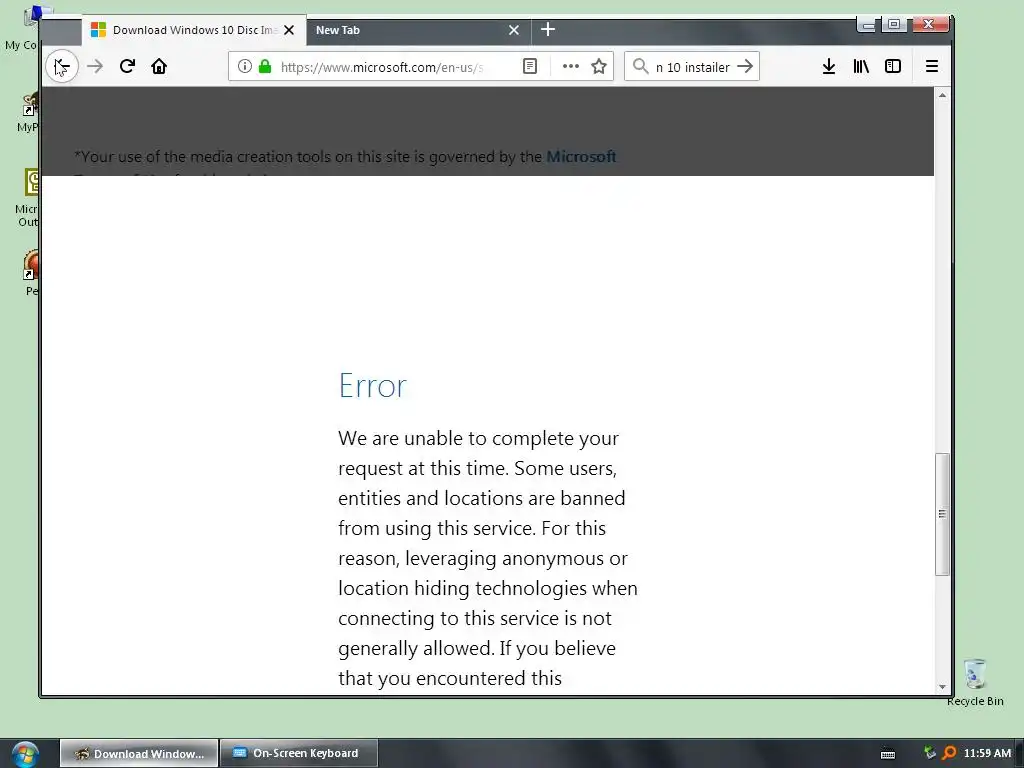Toggle the Firefox sidebar
The width and height of the screenshot is (1024, 768).
pyautogui.click(x=893, y=66)
